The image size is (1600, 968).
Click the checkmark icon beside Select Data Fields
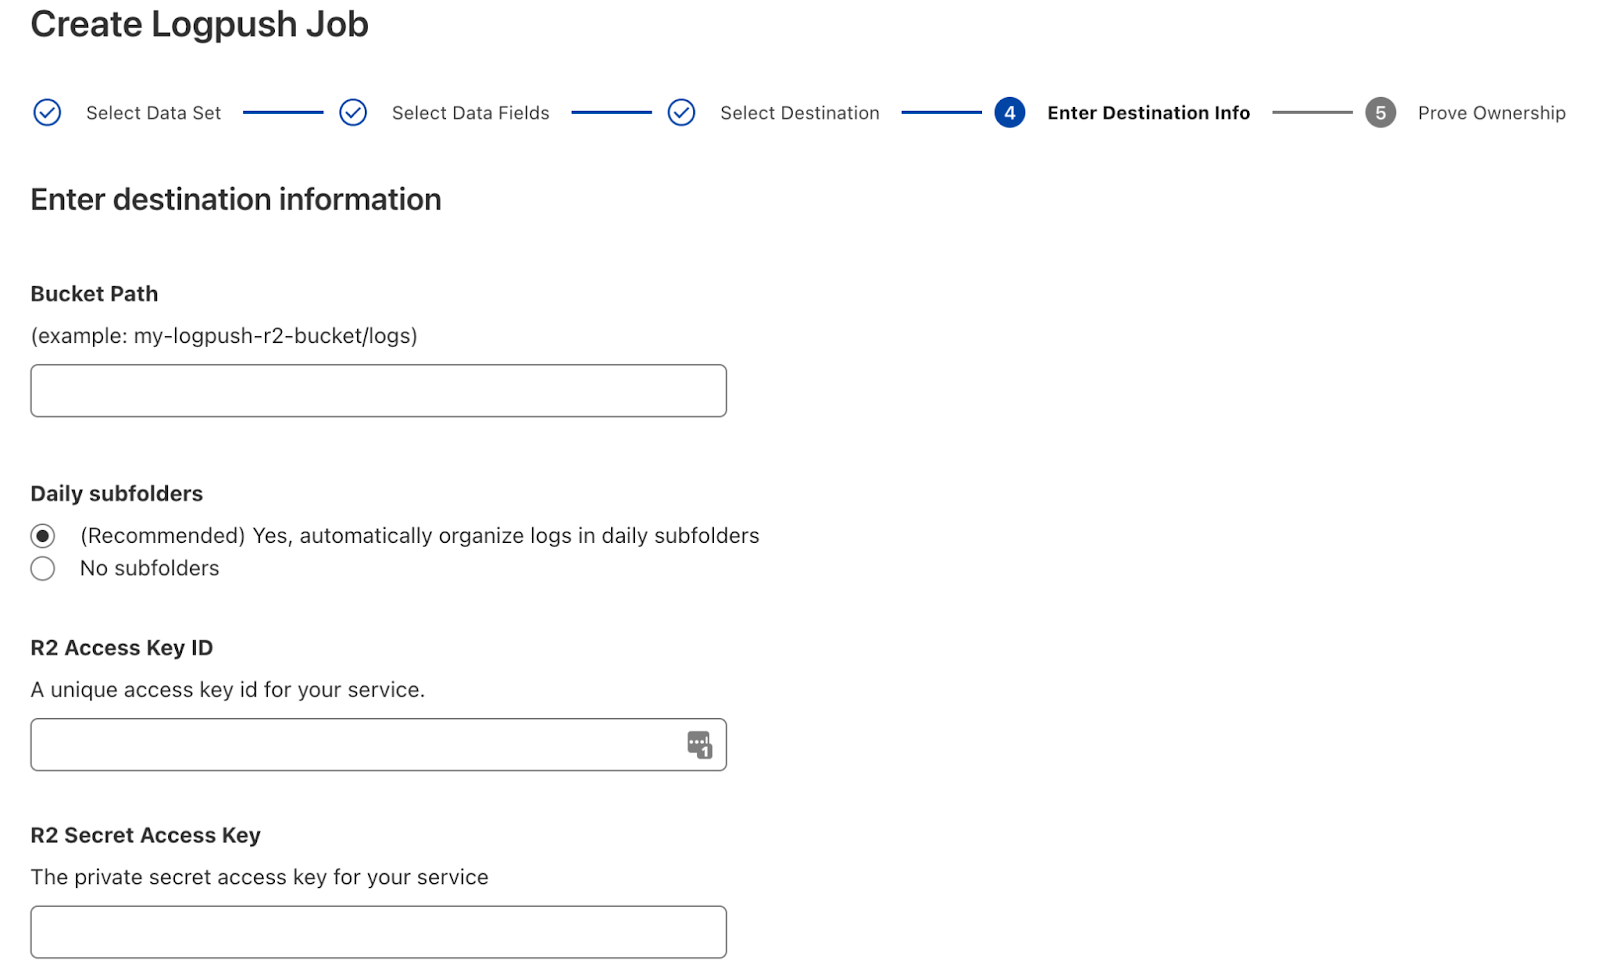click(x=353, y=113)
